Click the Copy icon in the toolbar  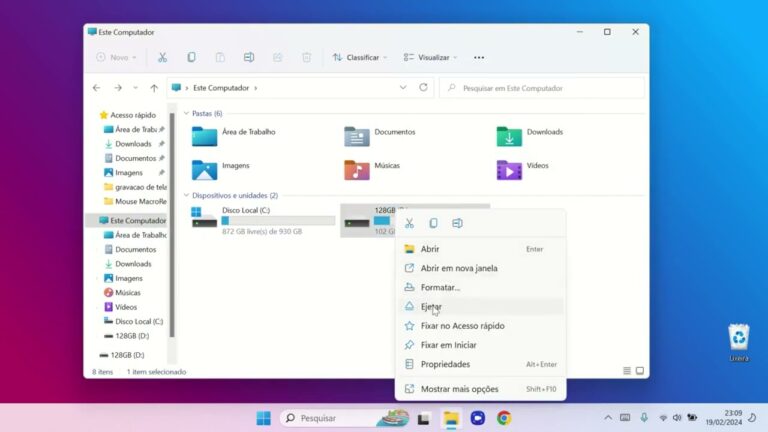[x=192, y=57]
